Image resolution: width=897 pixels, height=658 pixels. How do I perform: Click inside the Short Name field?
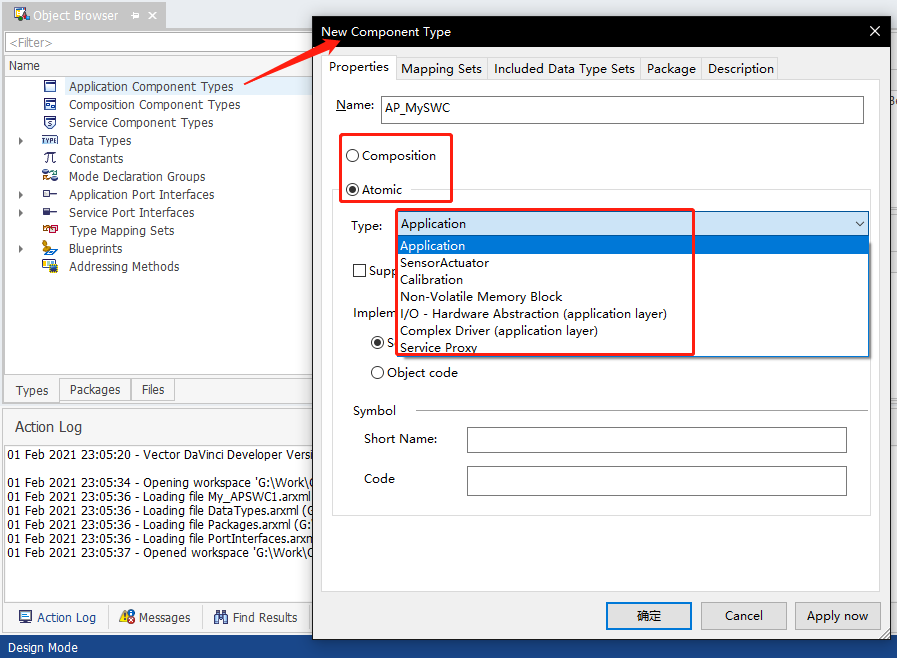(656, 440)
